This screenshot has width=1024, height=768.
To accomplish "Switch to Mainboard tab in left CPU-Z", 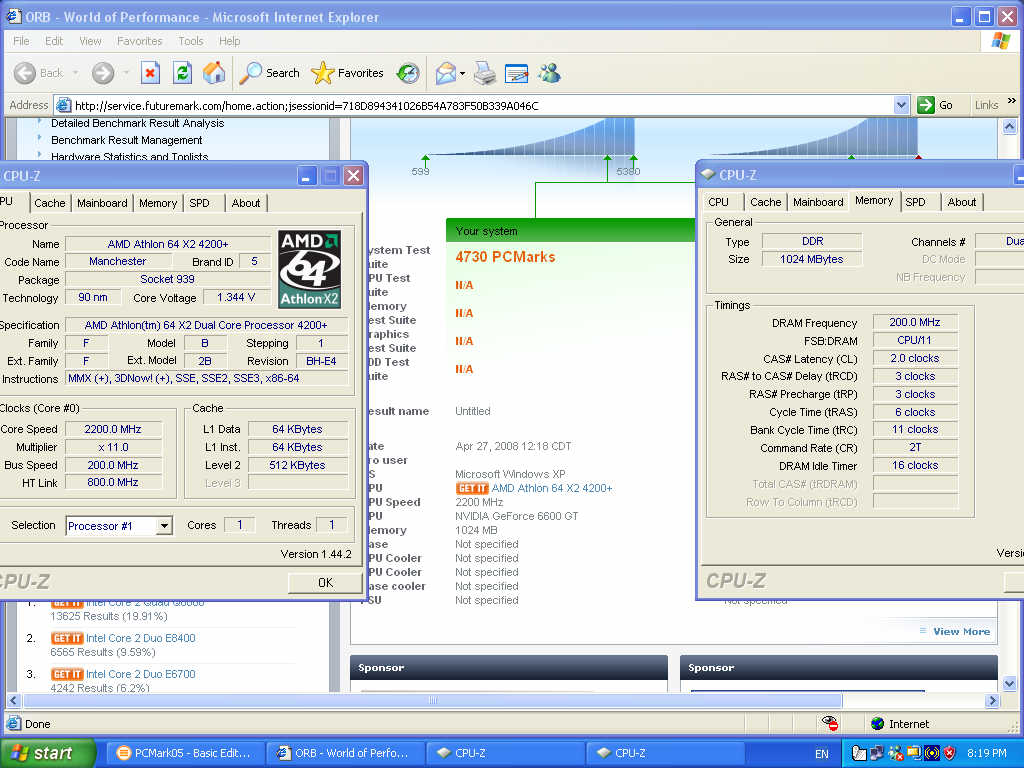I will (x=102, y=203).
